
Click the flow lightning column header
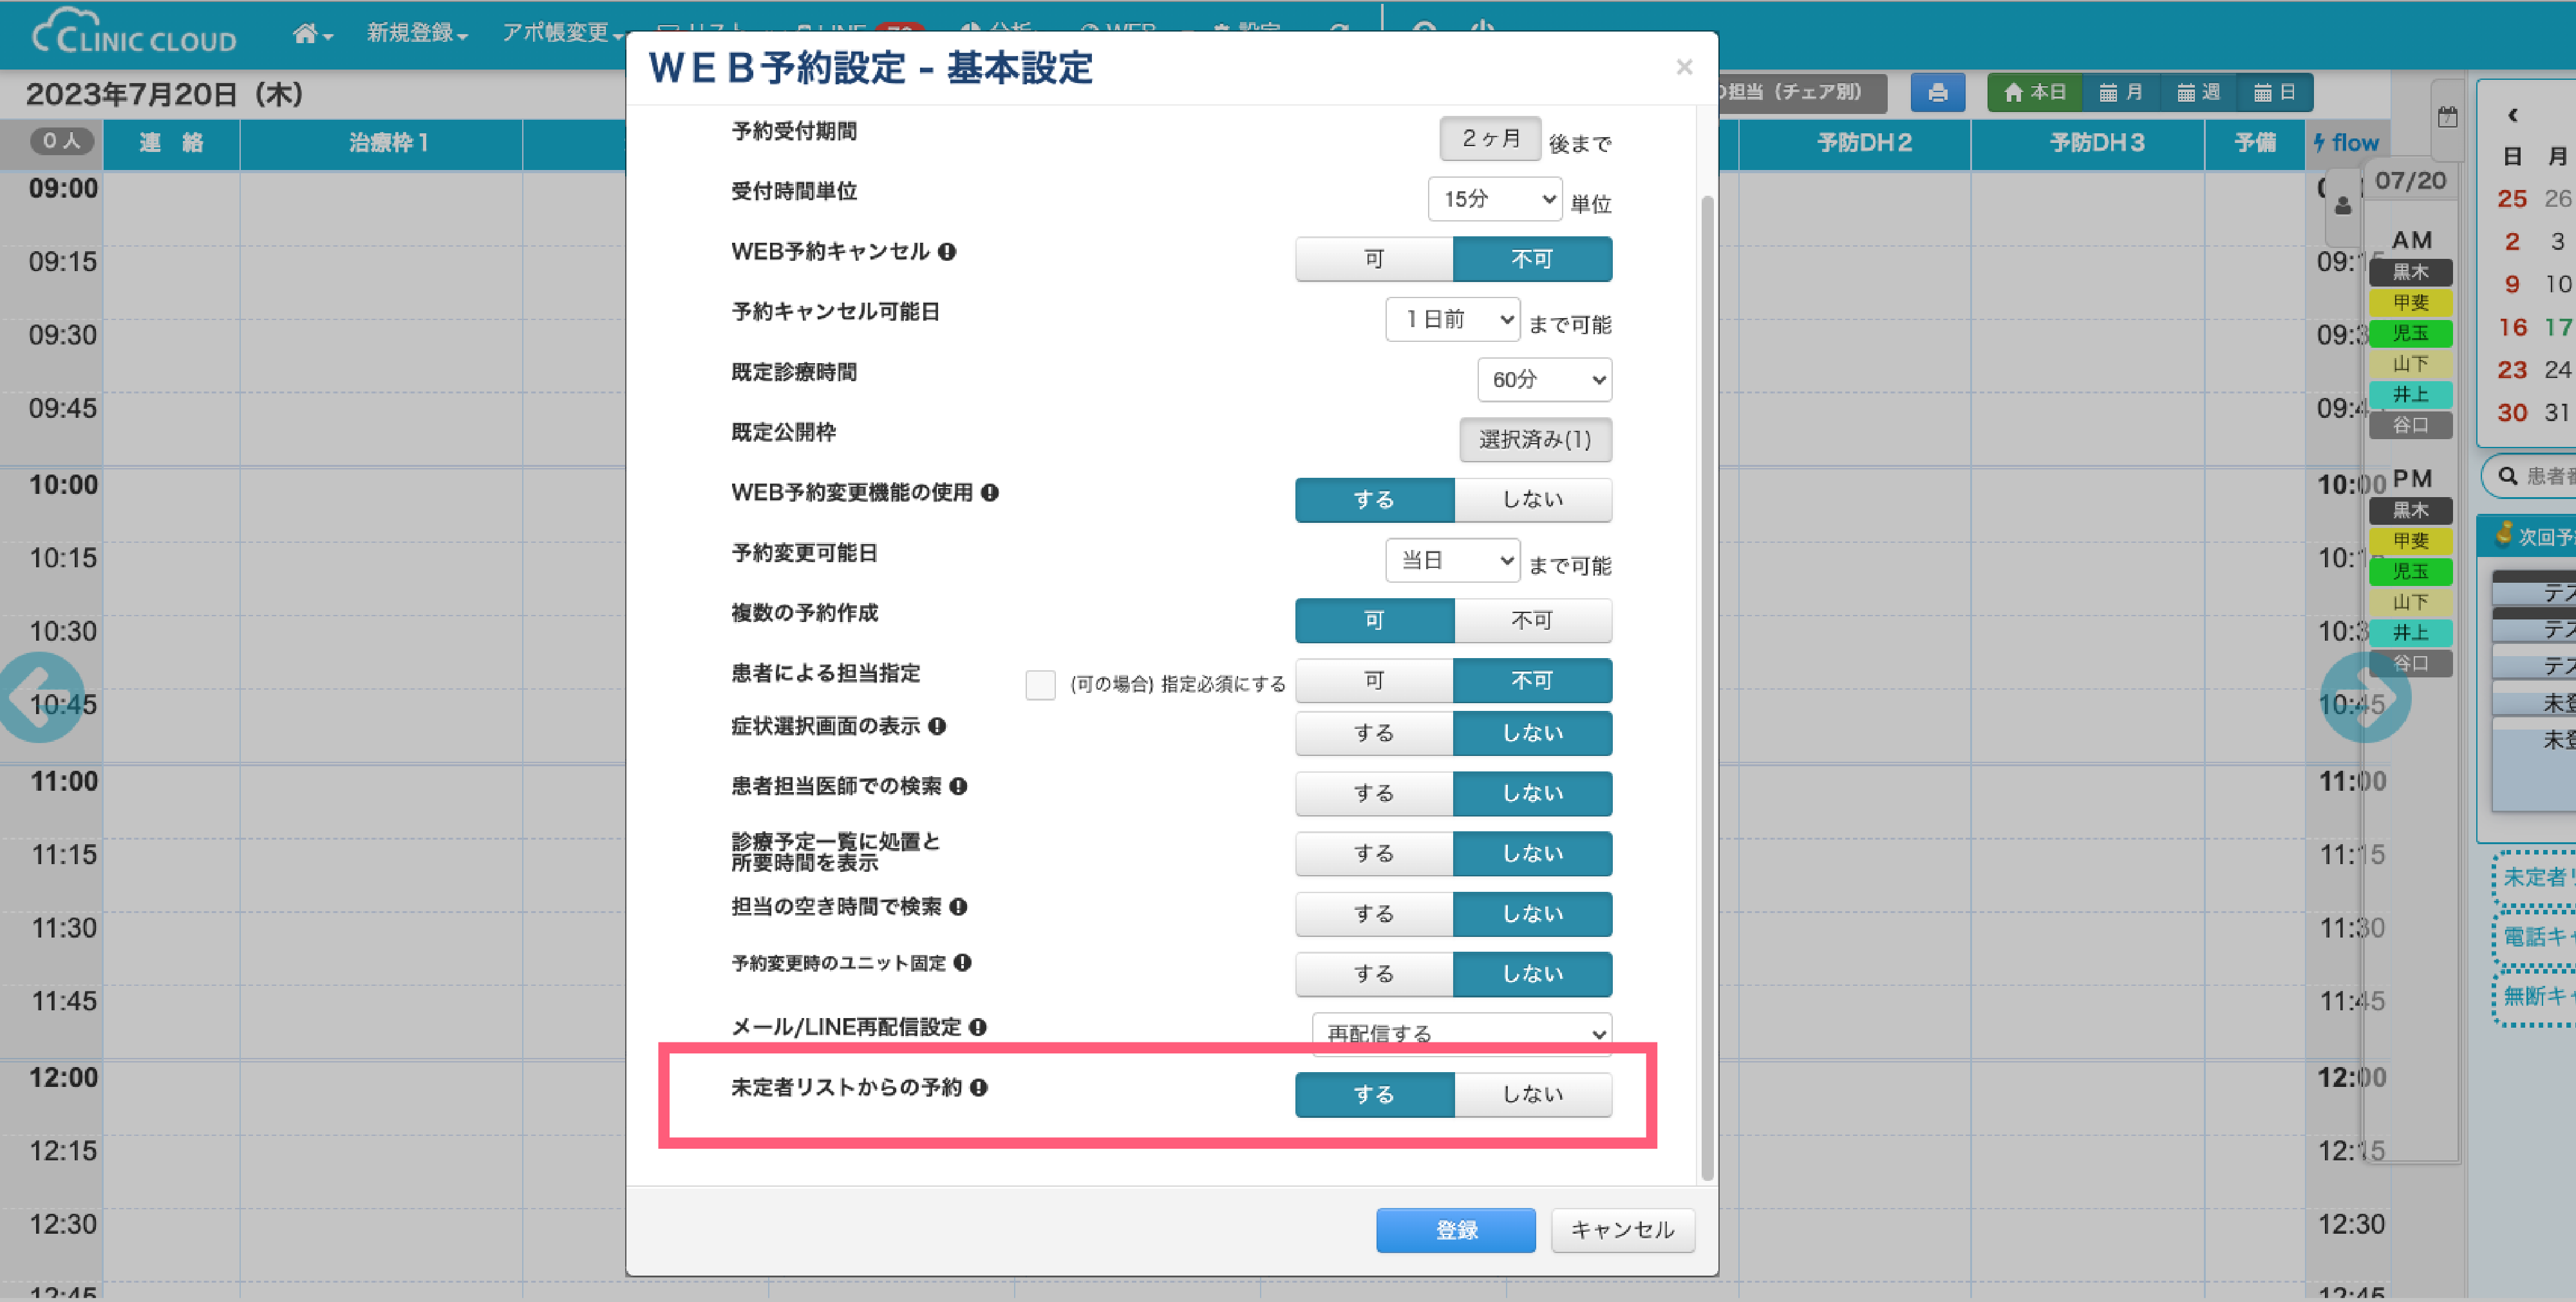pos(2345,143)
